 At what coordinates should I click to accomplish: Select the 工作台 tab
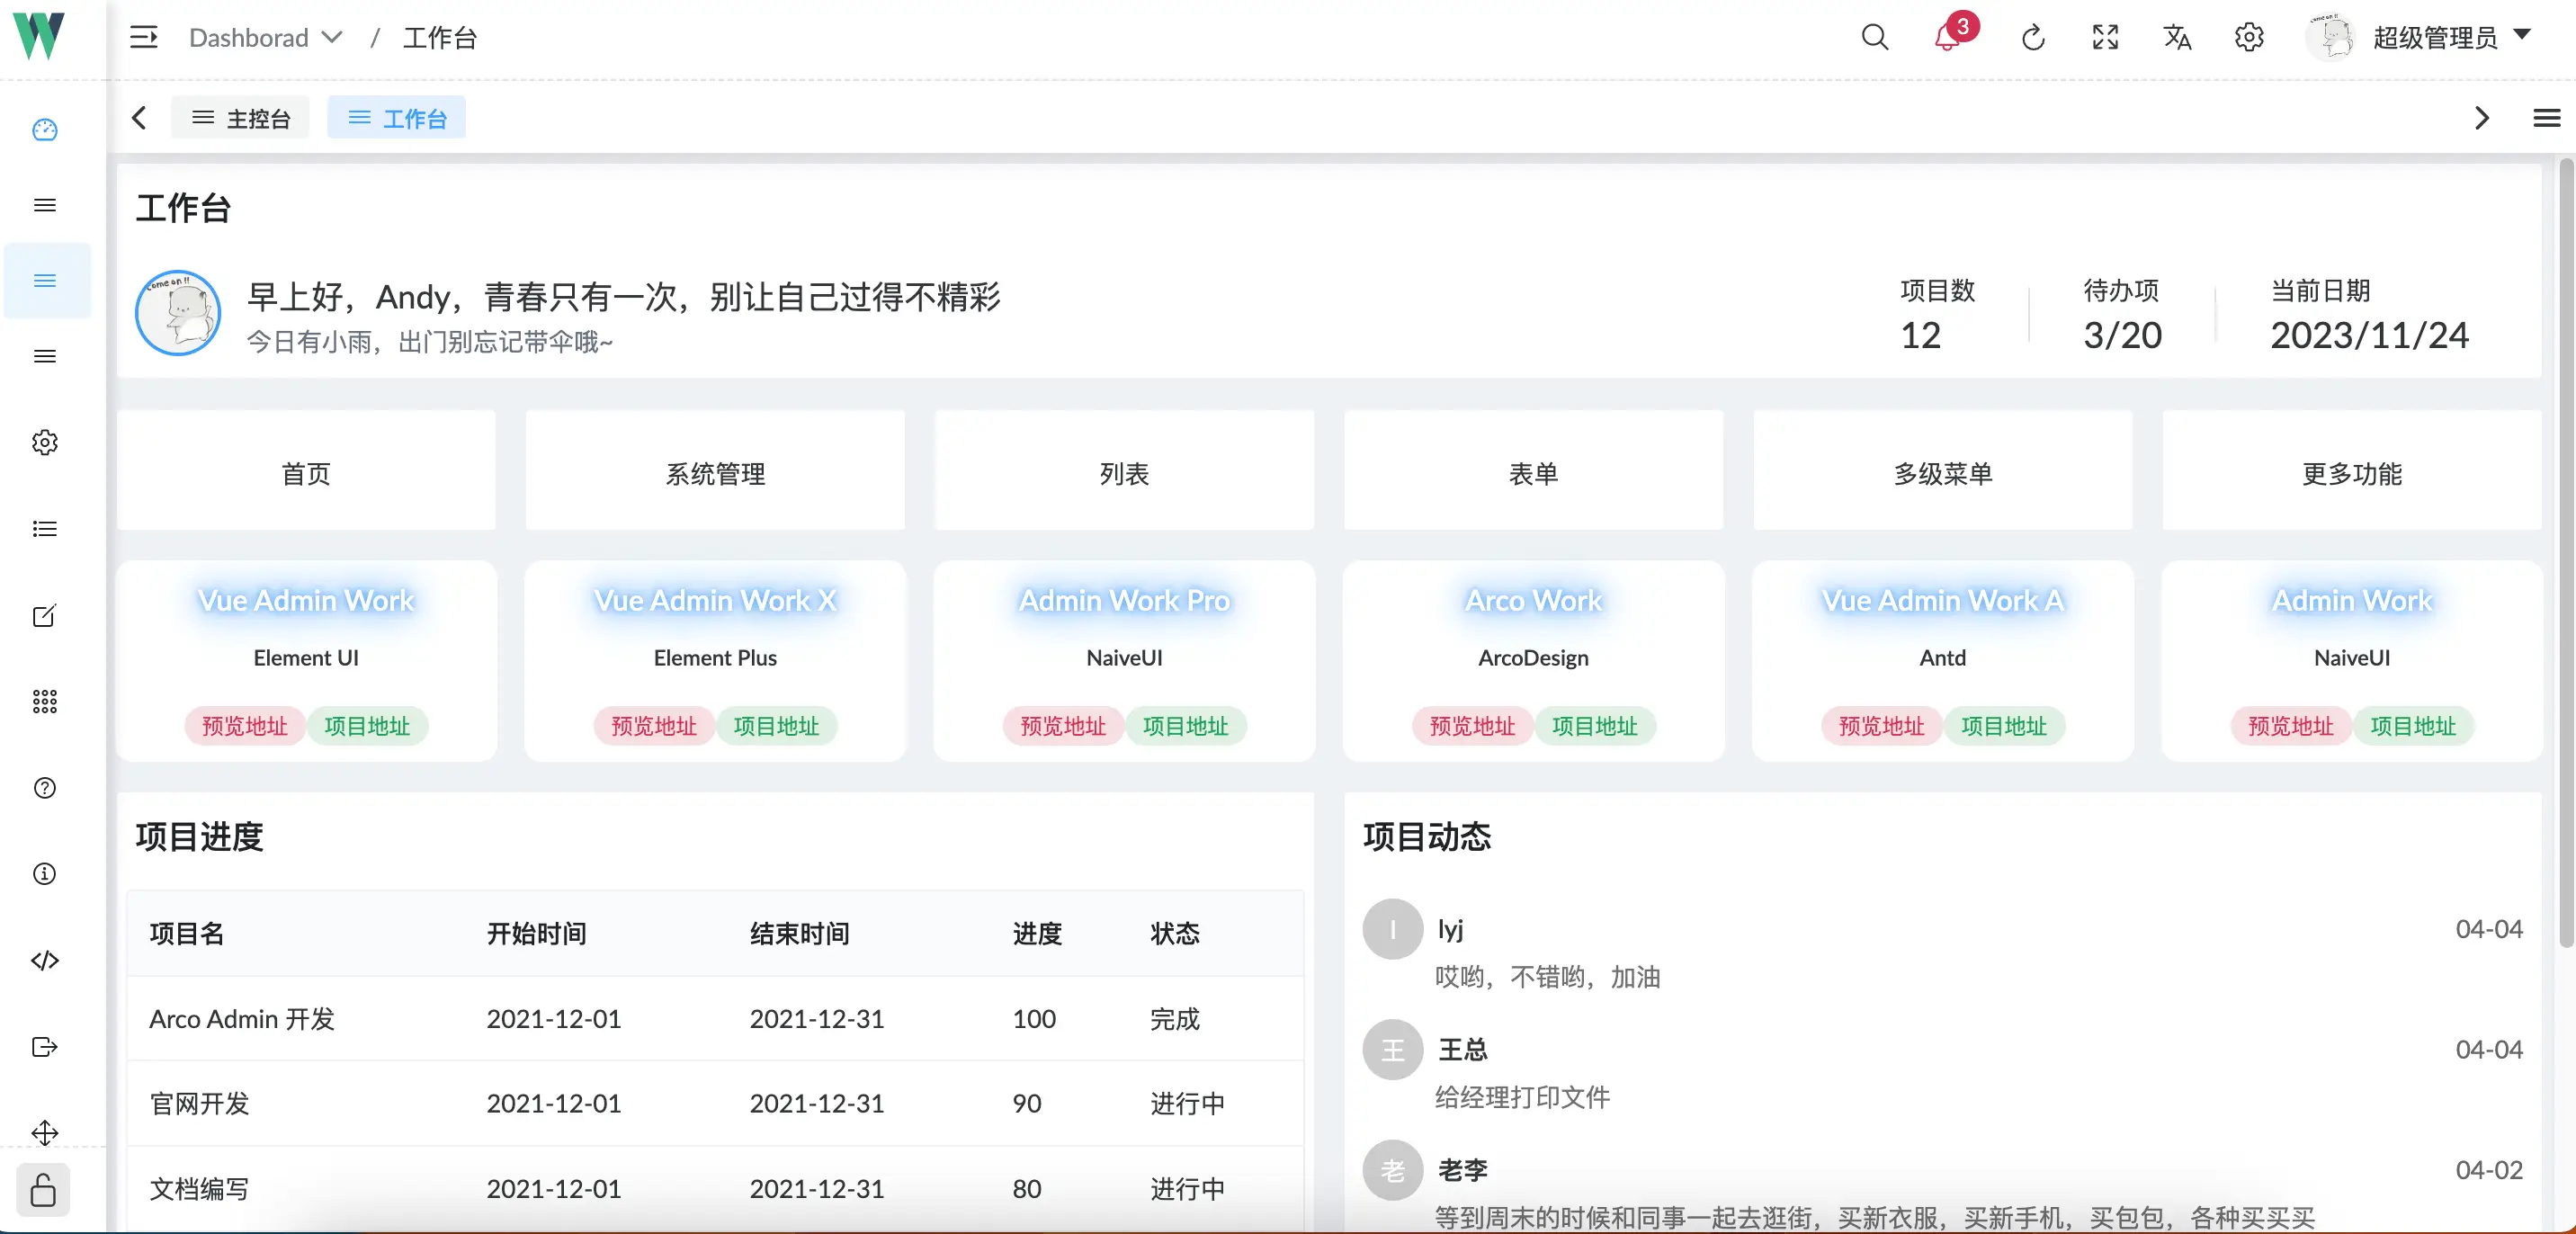[397, 118]
